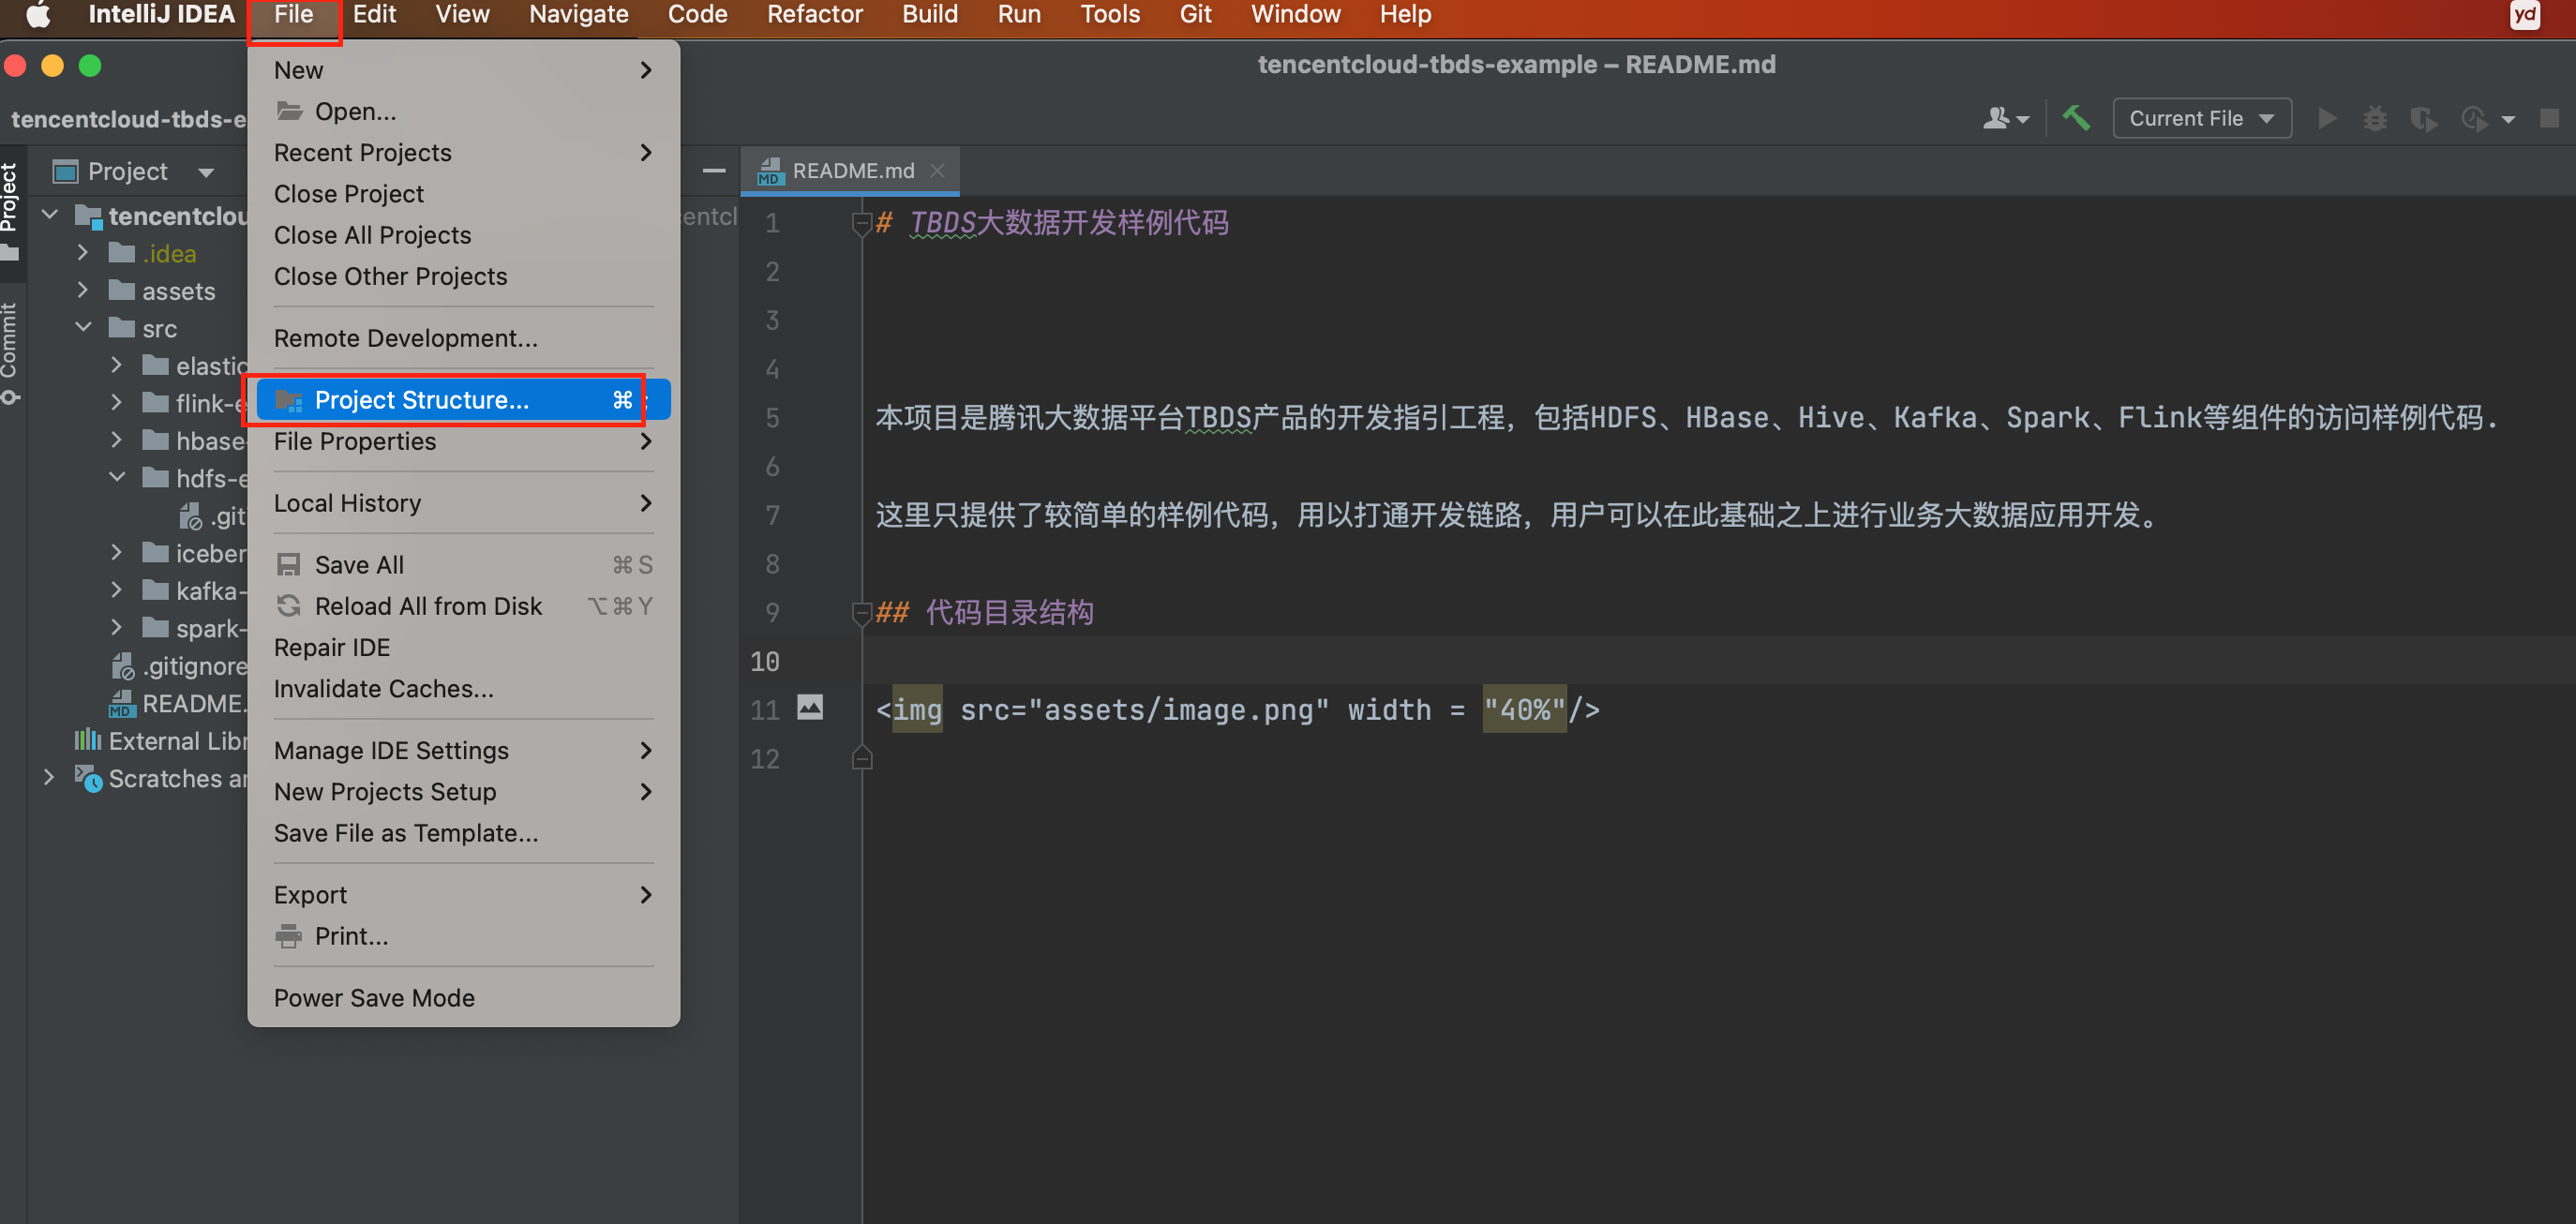Click the green Build hammer icon
Image resolution: width=2576 pixels, height=1224 pixels.
point(2076,118)
